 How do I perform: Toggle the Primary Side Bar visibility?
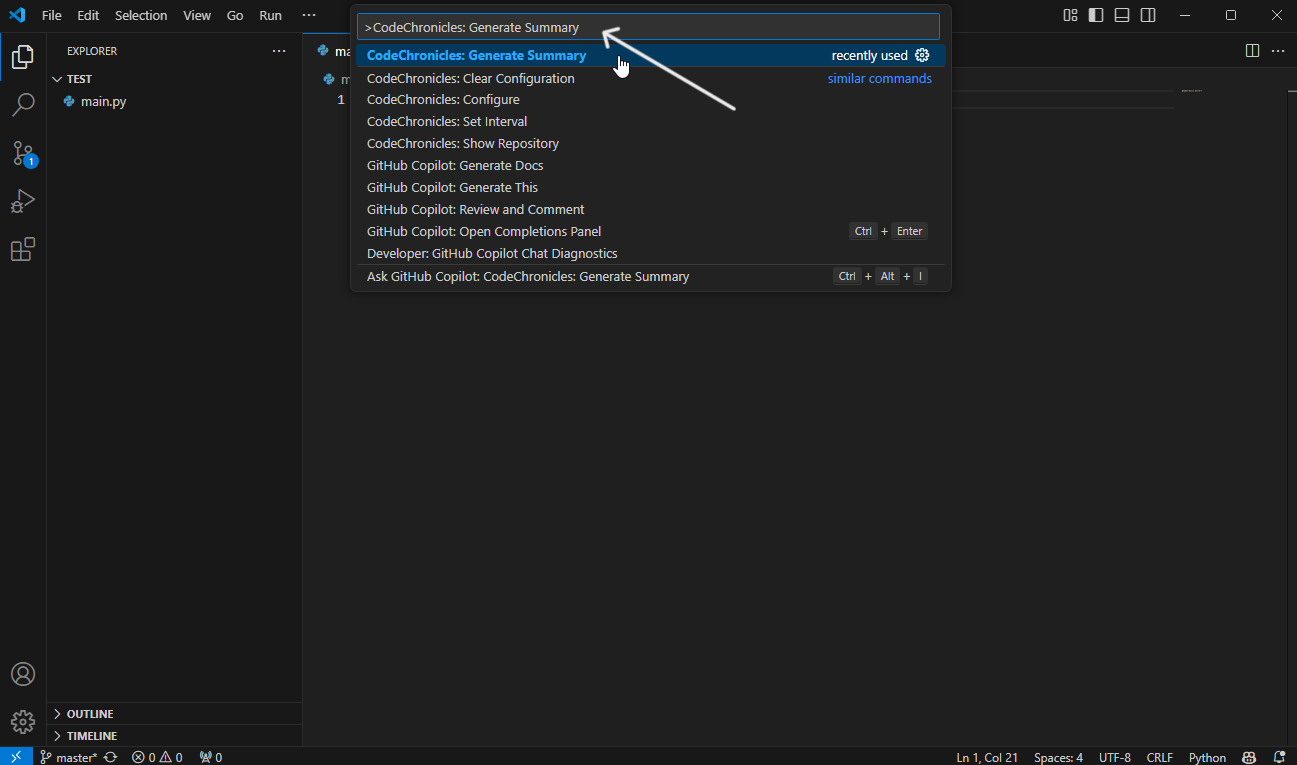tap(1096, 15)
